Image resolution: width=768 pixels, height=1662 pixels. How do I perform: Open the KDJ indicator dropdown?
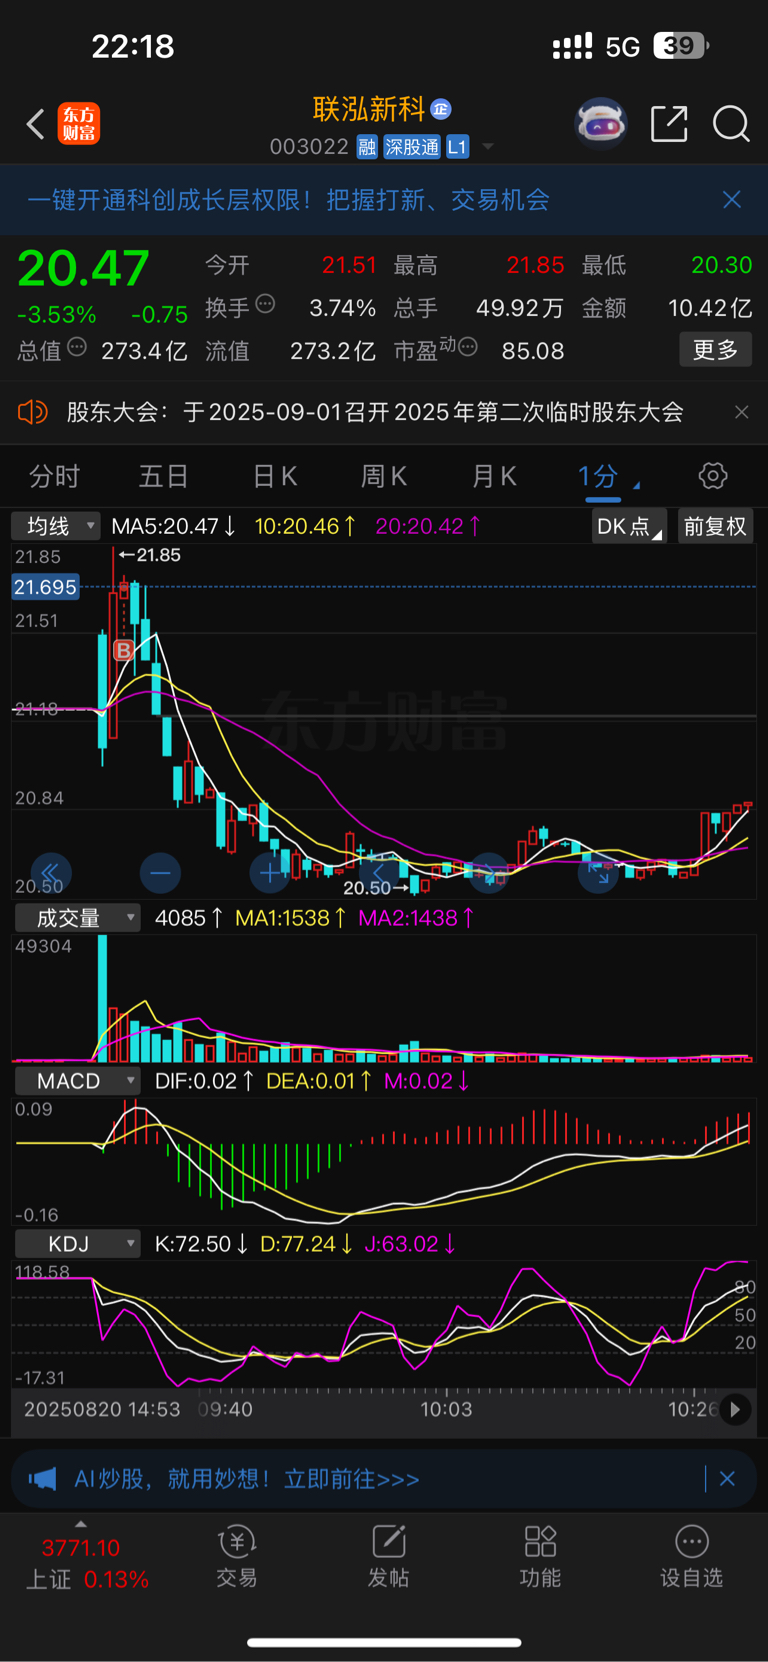coord(76,1244)
